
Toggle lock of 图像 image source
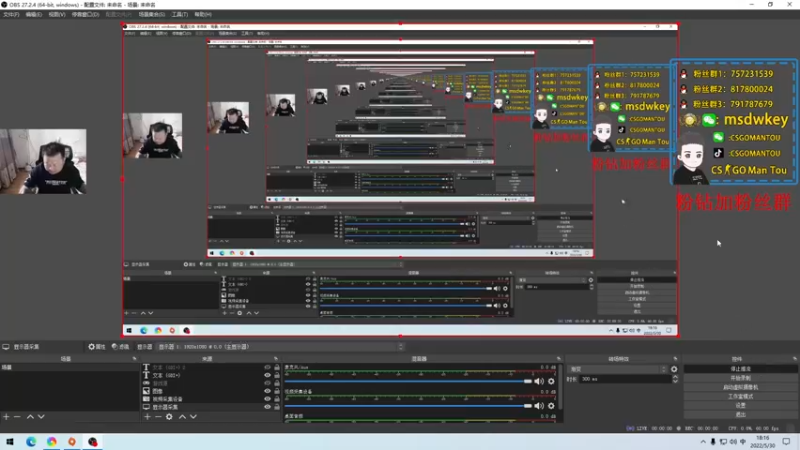(x=277, y=391)
